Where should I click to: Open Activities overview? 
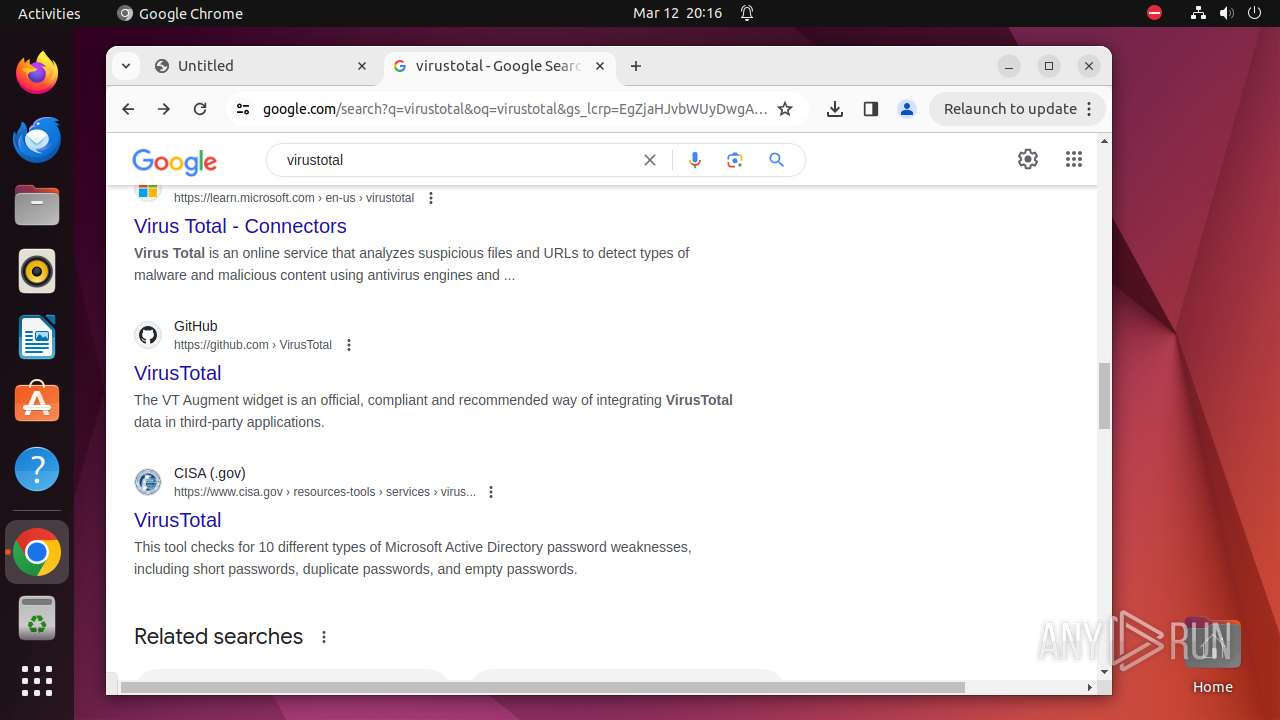[49, 13]
